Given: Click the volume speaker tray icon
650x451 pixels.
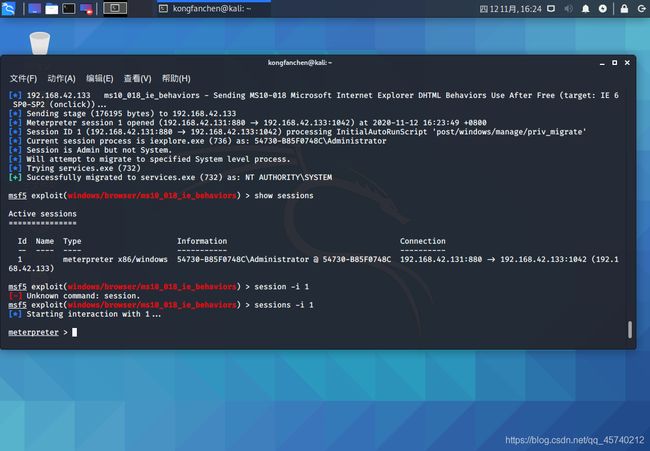Looking at the screenshot, I should (568, 9).
